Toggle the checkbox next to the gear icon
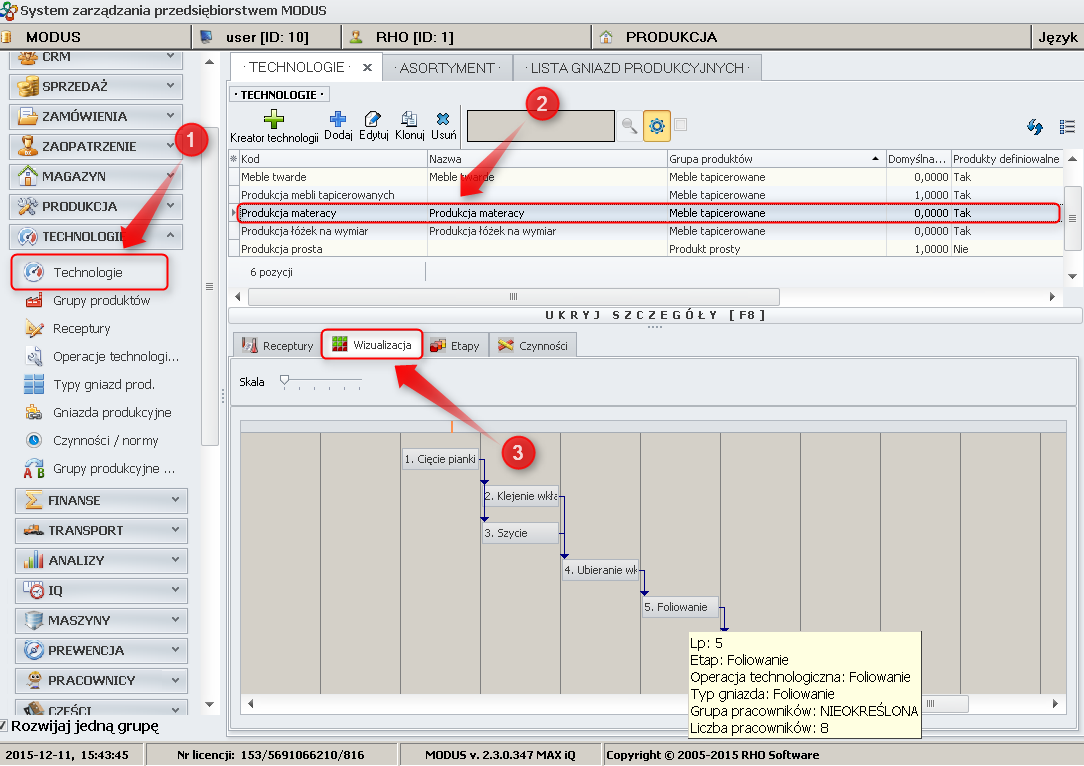The width and height of the screenshot is (1084, 766). click(x=681, y=125)
